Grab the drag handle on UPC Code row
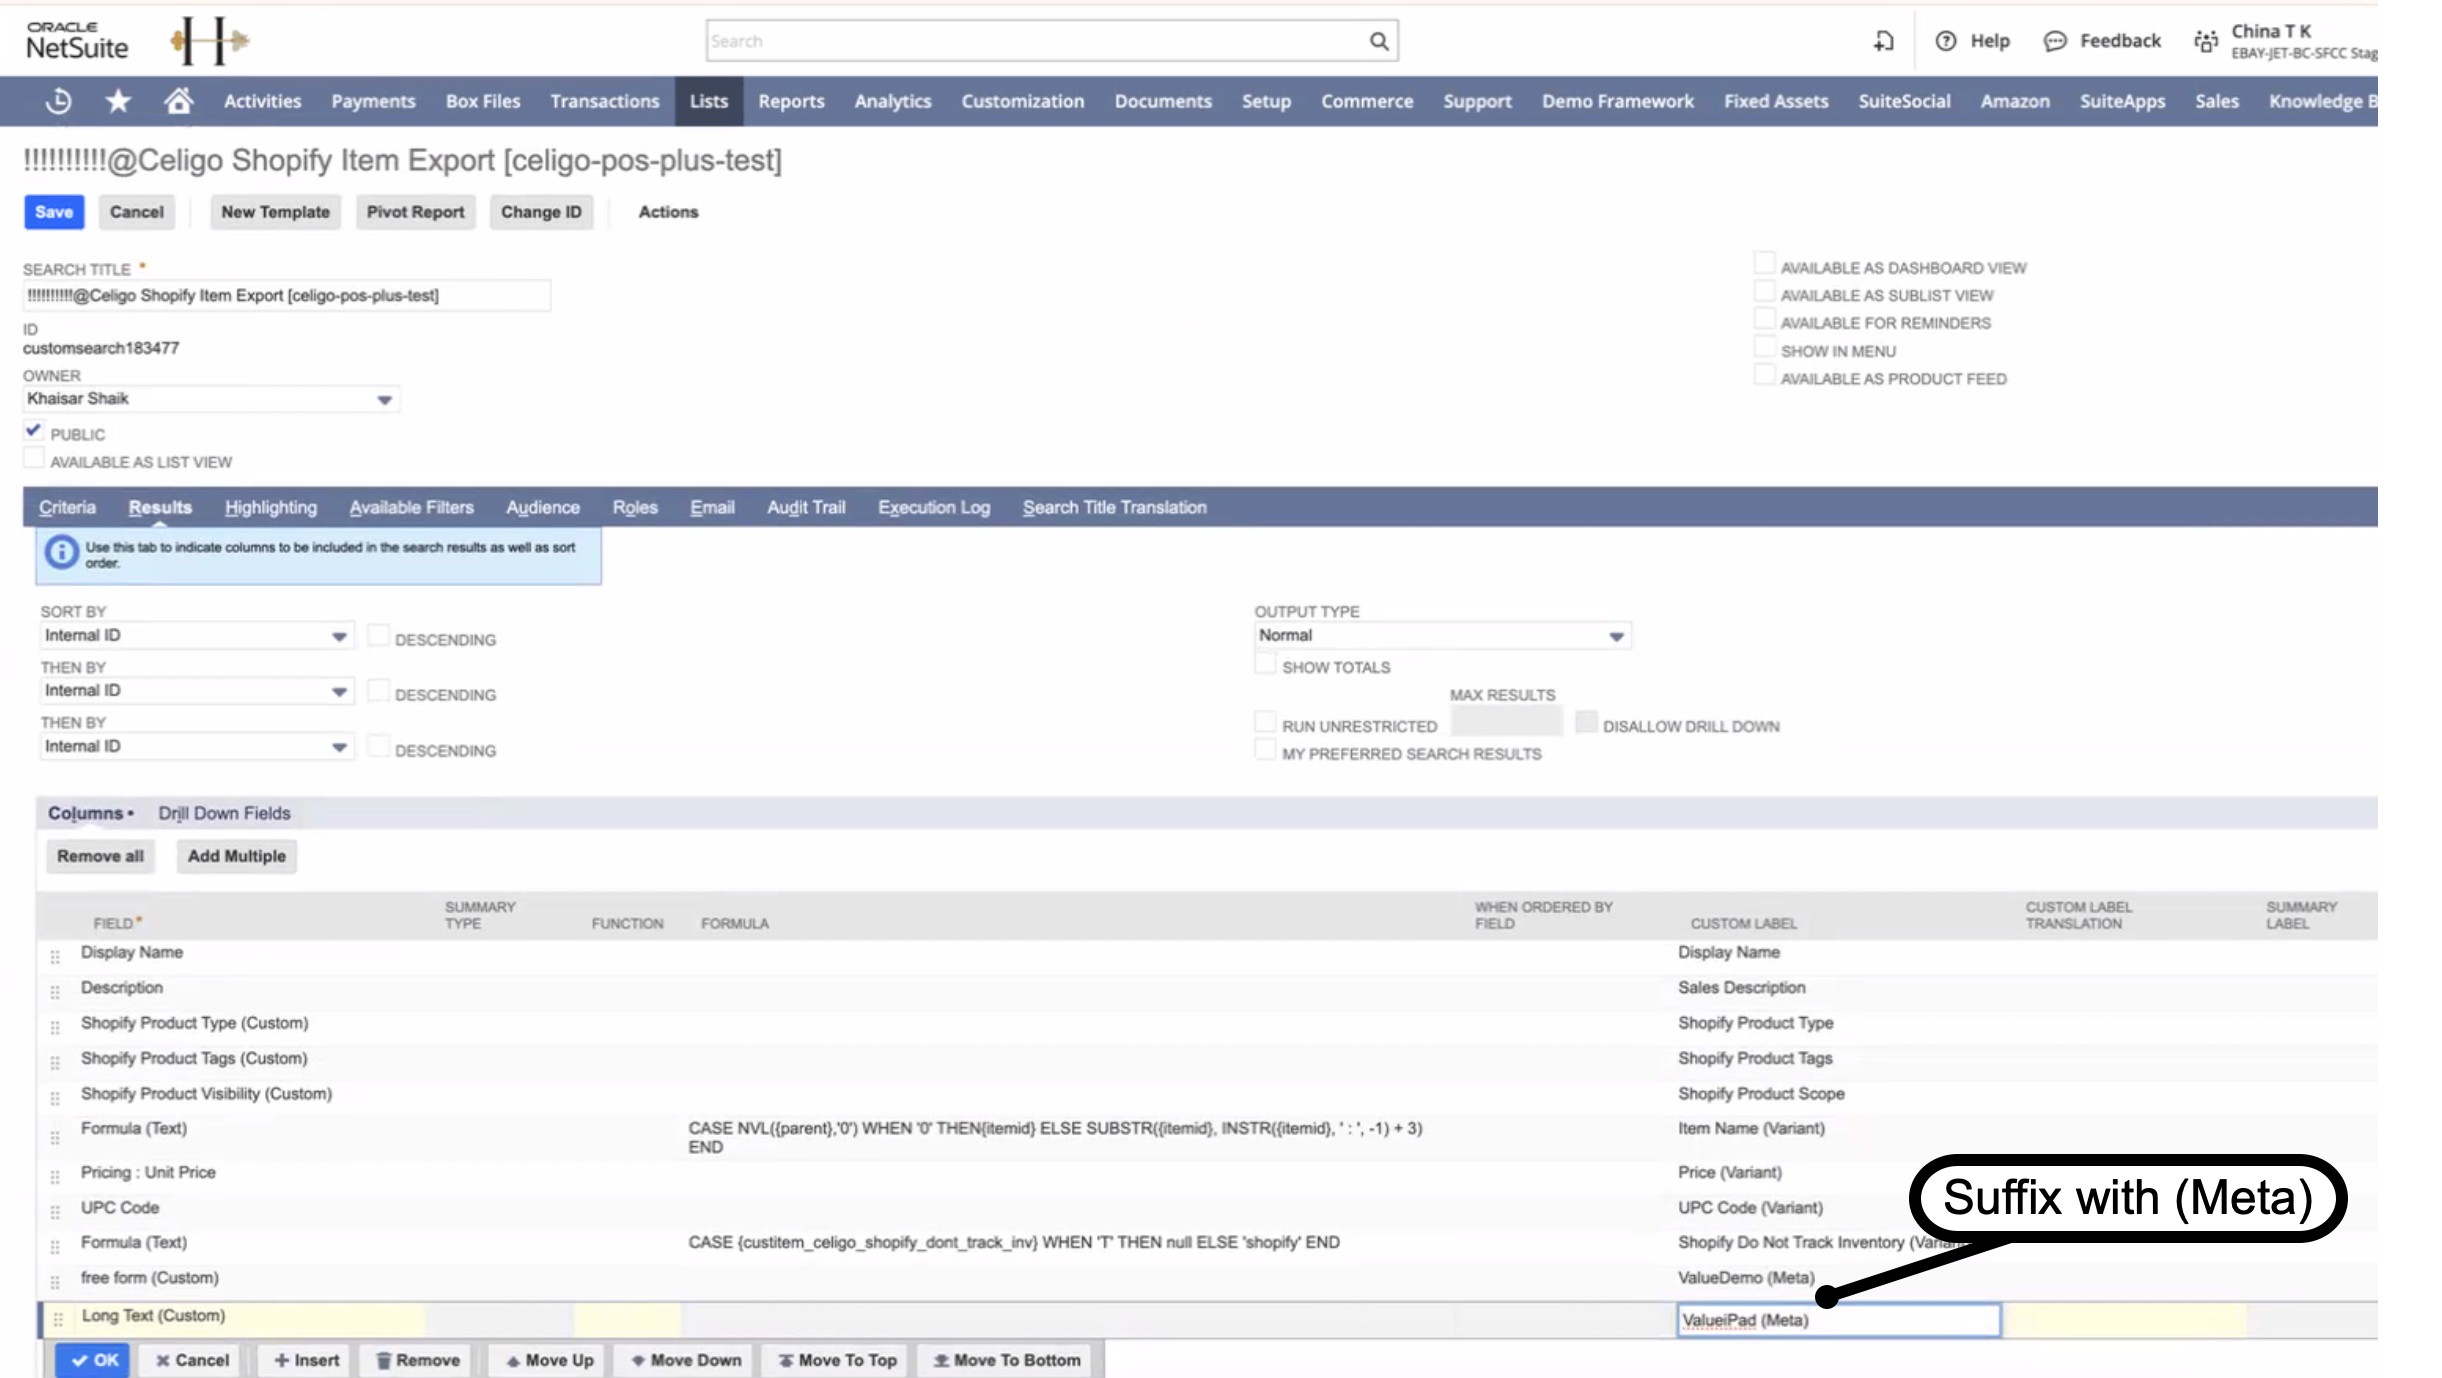This screenshot has height=1378, width=2442. [55, 1212]
